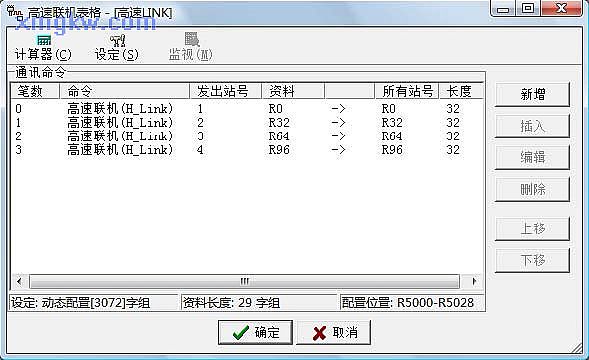Click the horizontal scrollbar right arrow

[473, 281]
